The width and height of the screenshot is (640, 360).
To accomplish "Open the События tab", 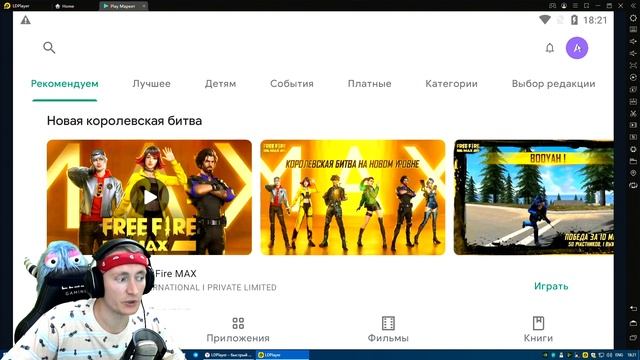I will [x=292, y=84].
